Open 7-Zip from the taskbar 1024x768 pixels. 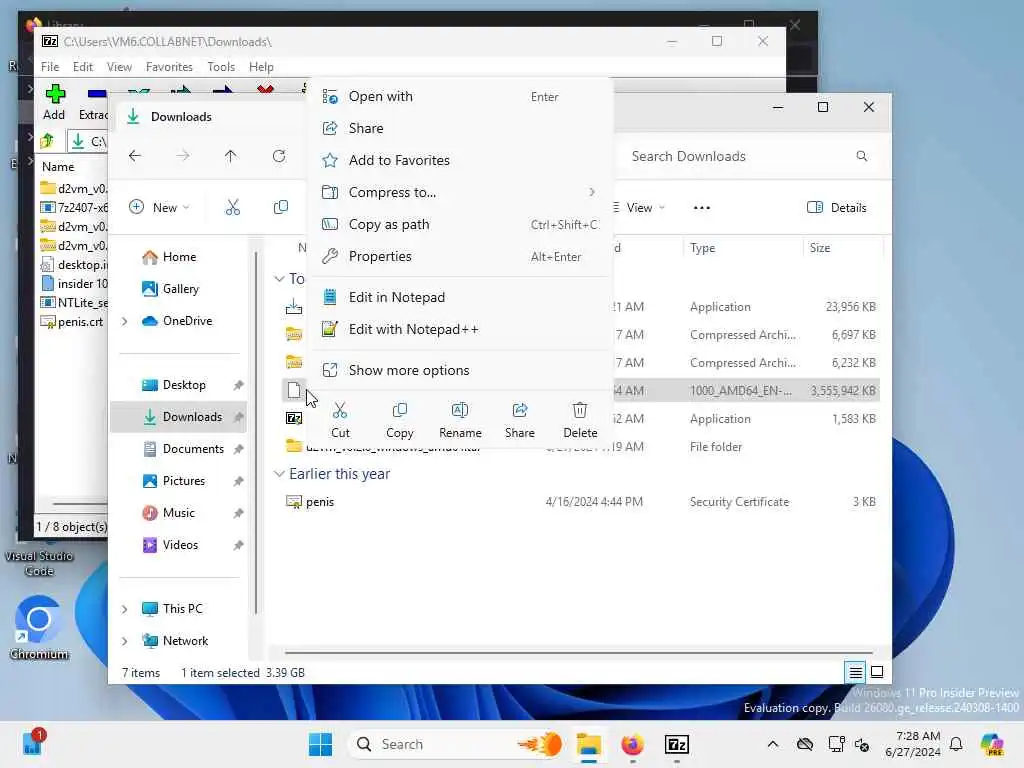pyautogui.click(x=677, y=744)
